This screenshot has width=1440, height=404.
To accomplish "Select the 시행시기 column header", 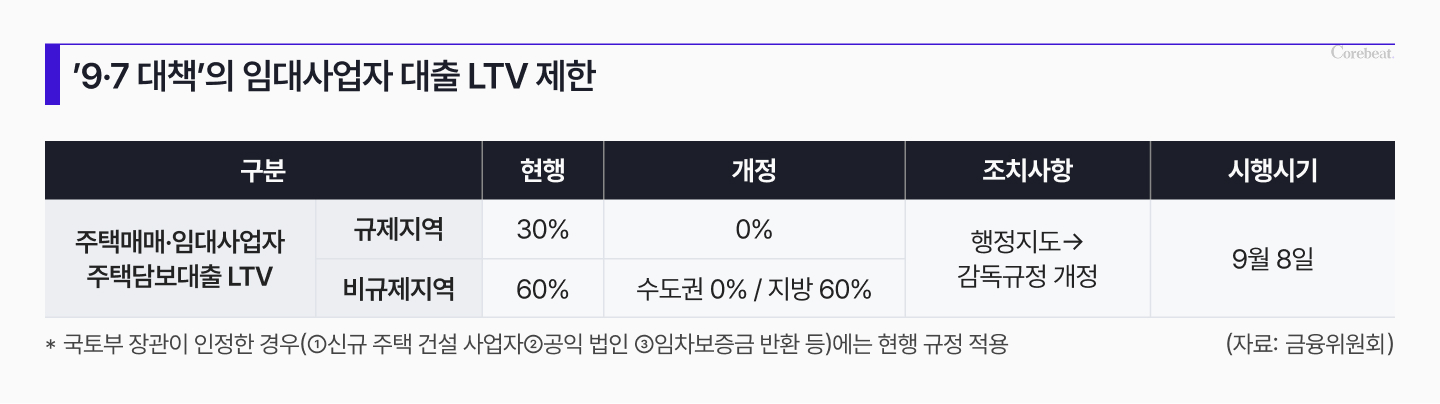I will [x=1272, y=171].
